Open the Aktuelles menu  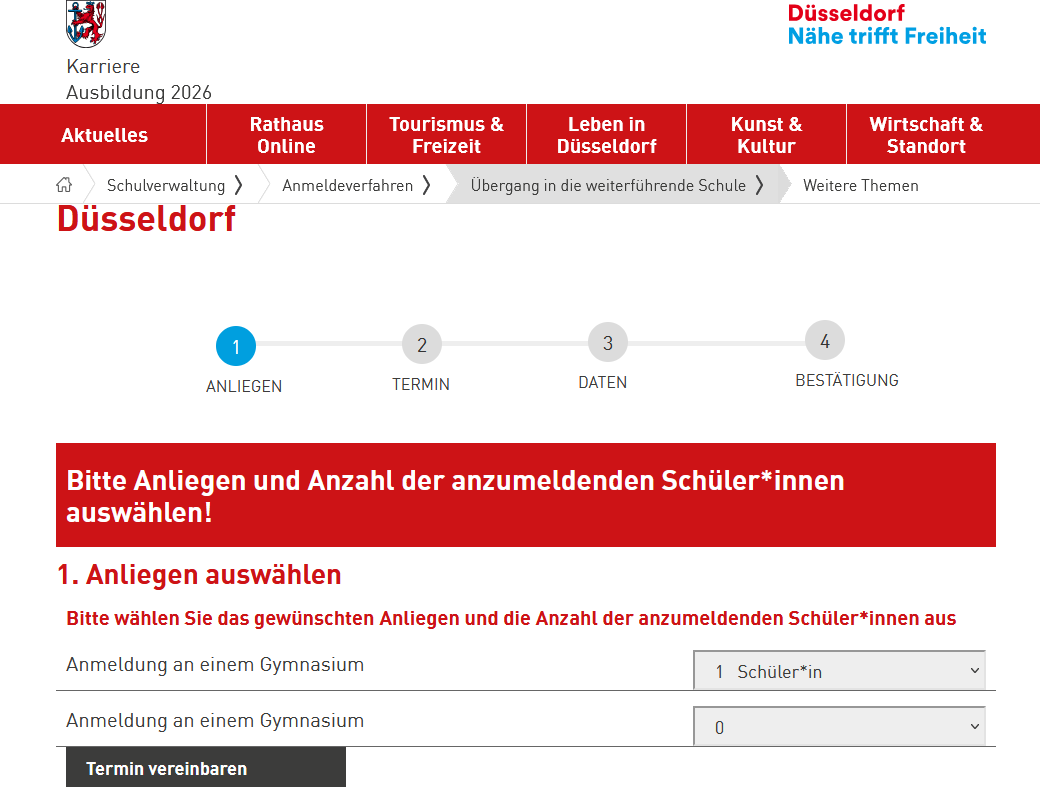point(104,135)
